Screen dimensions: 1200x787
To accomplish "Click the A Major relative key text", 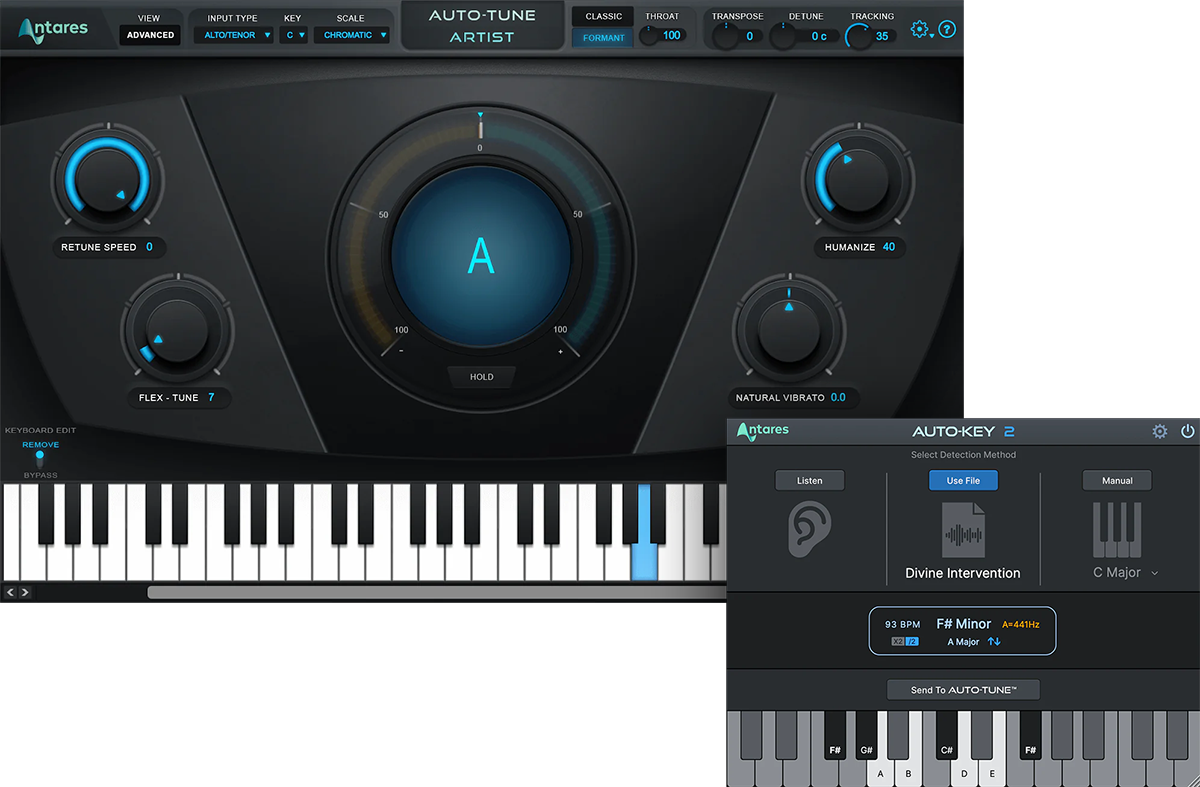I will coord(964,642).
